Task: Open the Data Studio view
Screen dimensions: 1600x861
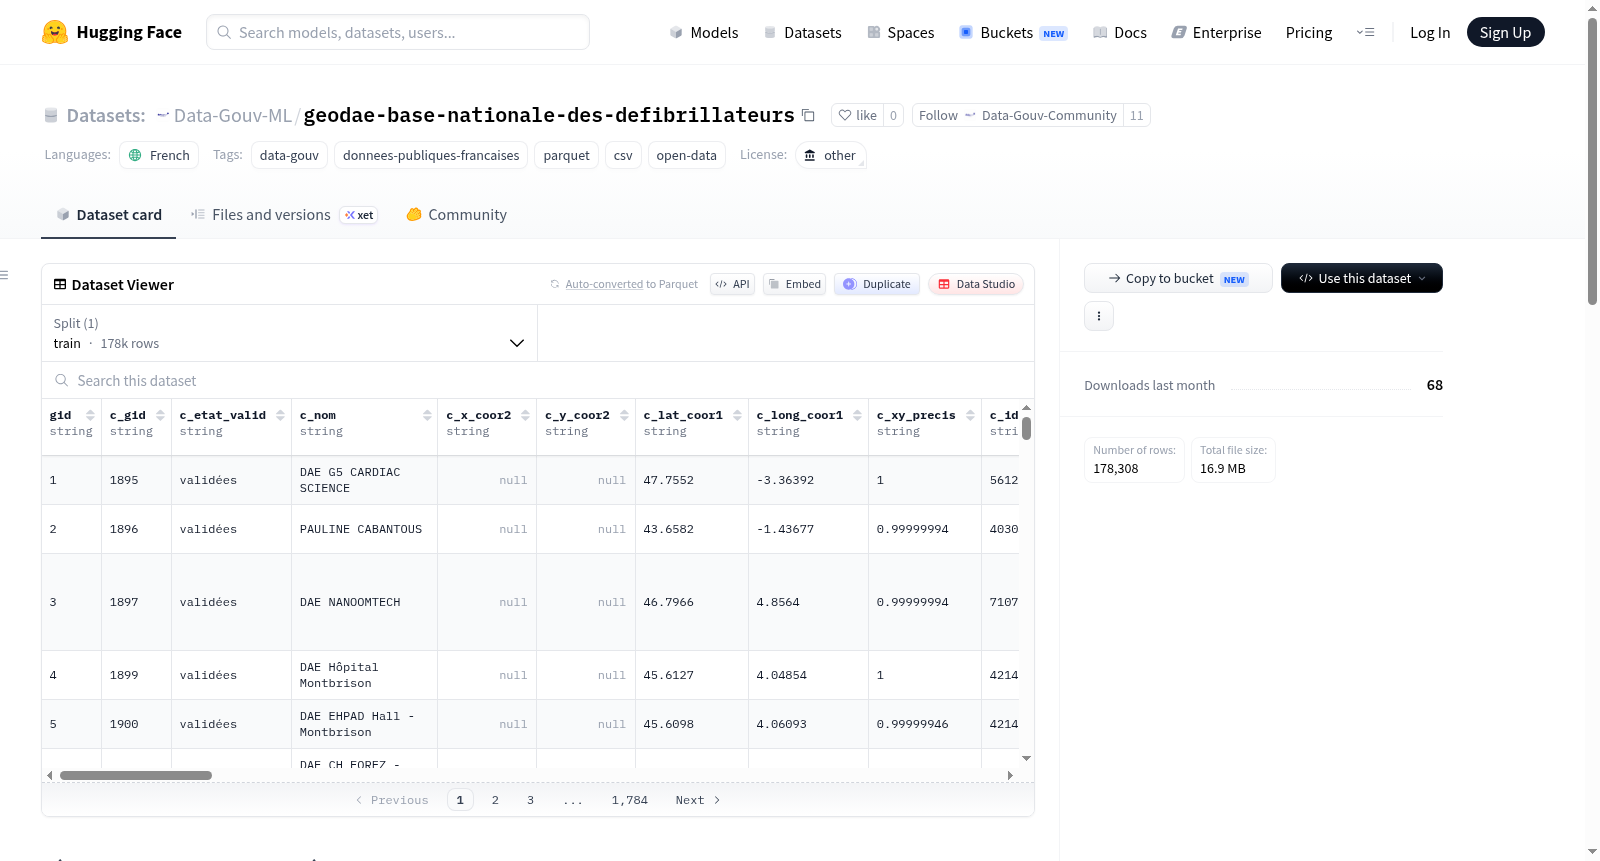Action: pyautogui.click(x=976, y=284)
